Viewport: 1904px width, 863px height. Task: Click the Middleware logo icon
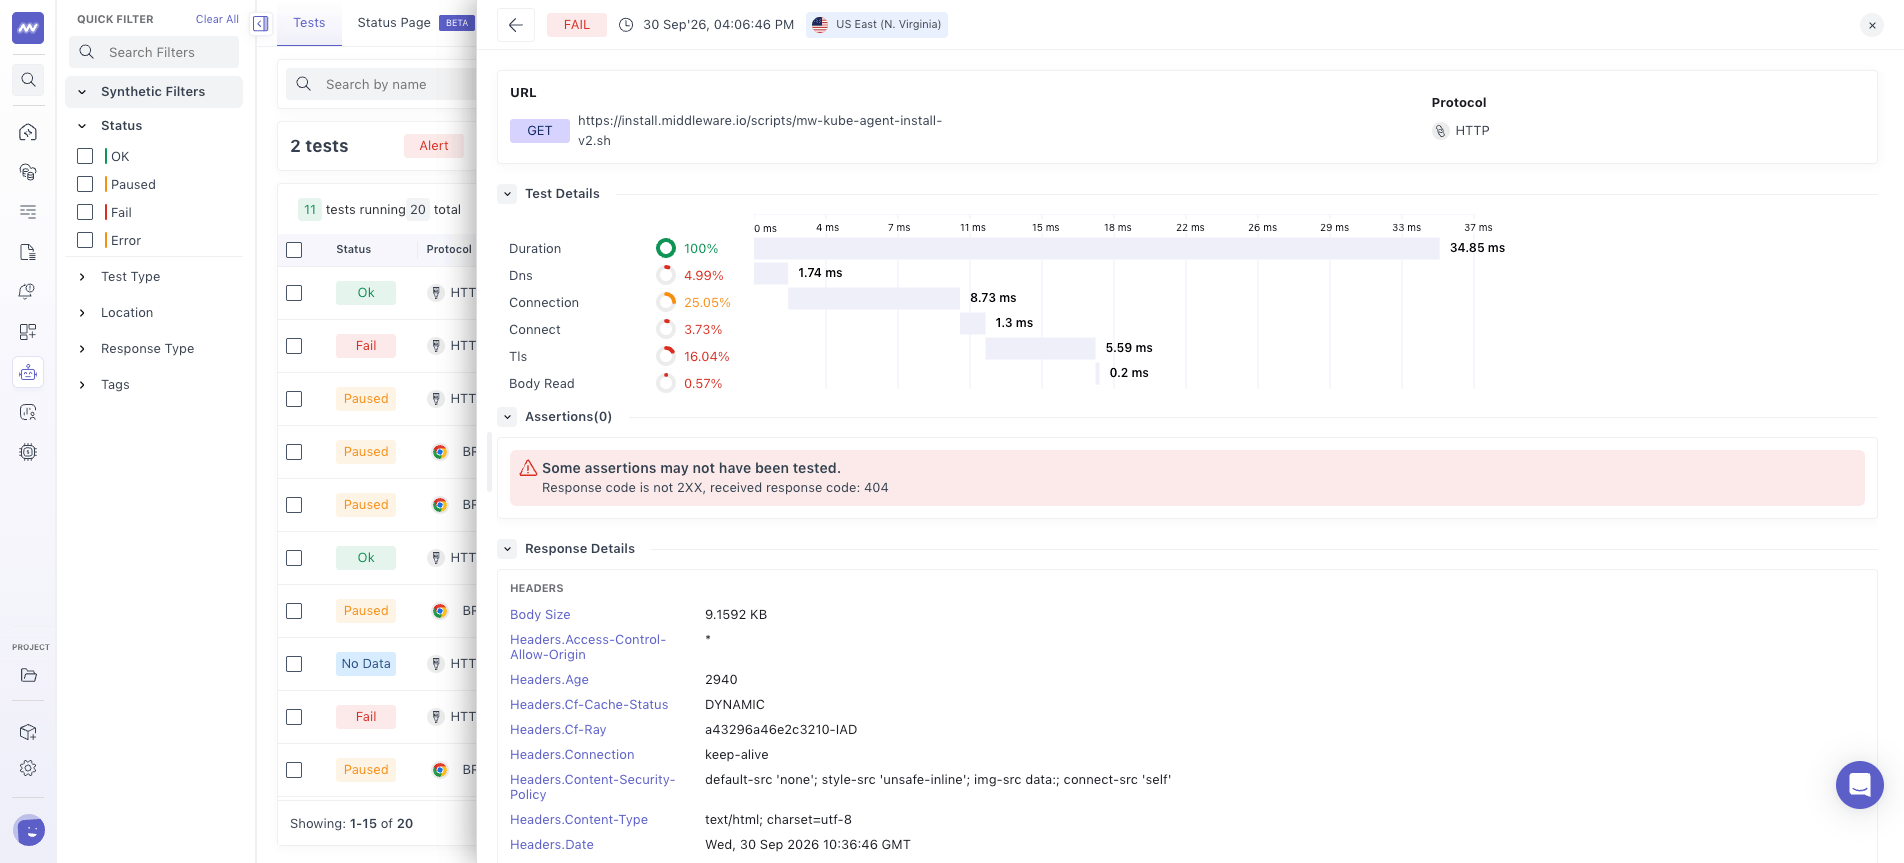[28, 28]
